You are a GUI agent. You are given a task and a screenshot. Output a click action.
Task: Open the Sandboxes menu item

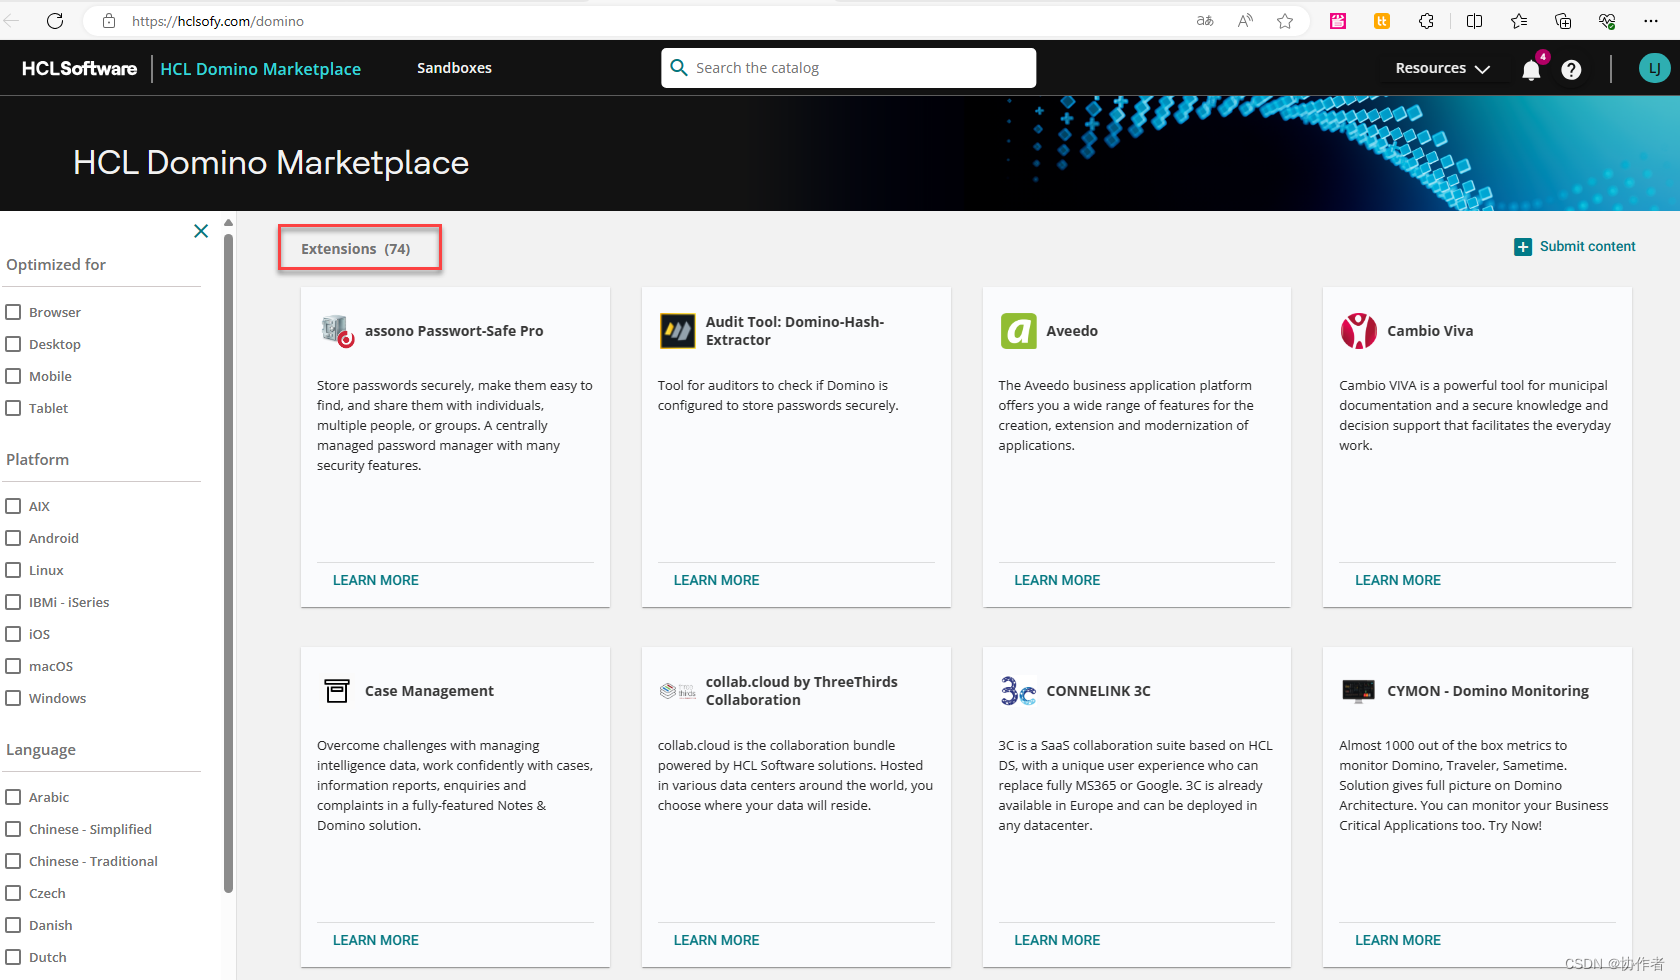coord(454,68)
